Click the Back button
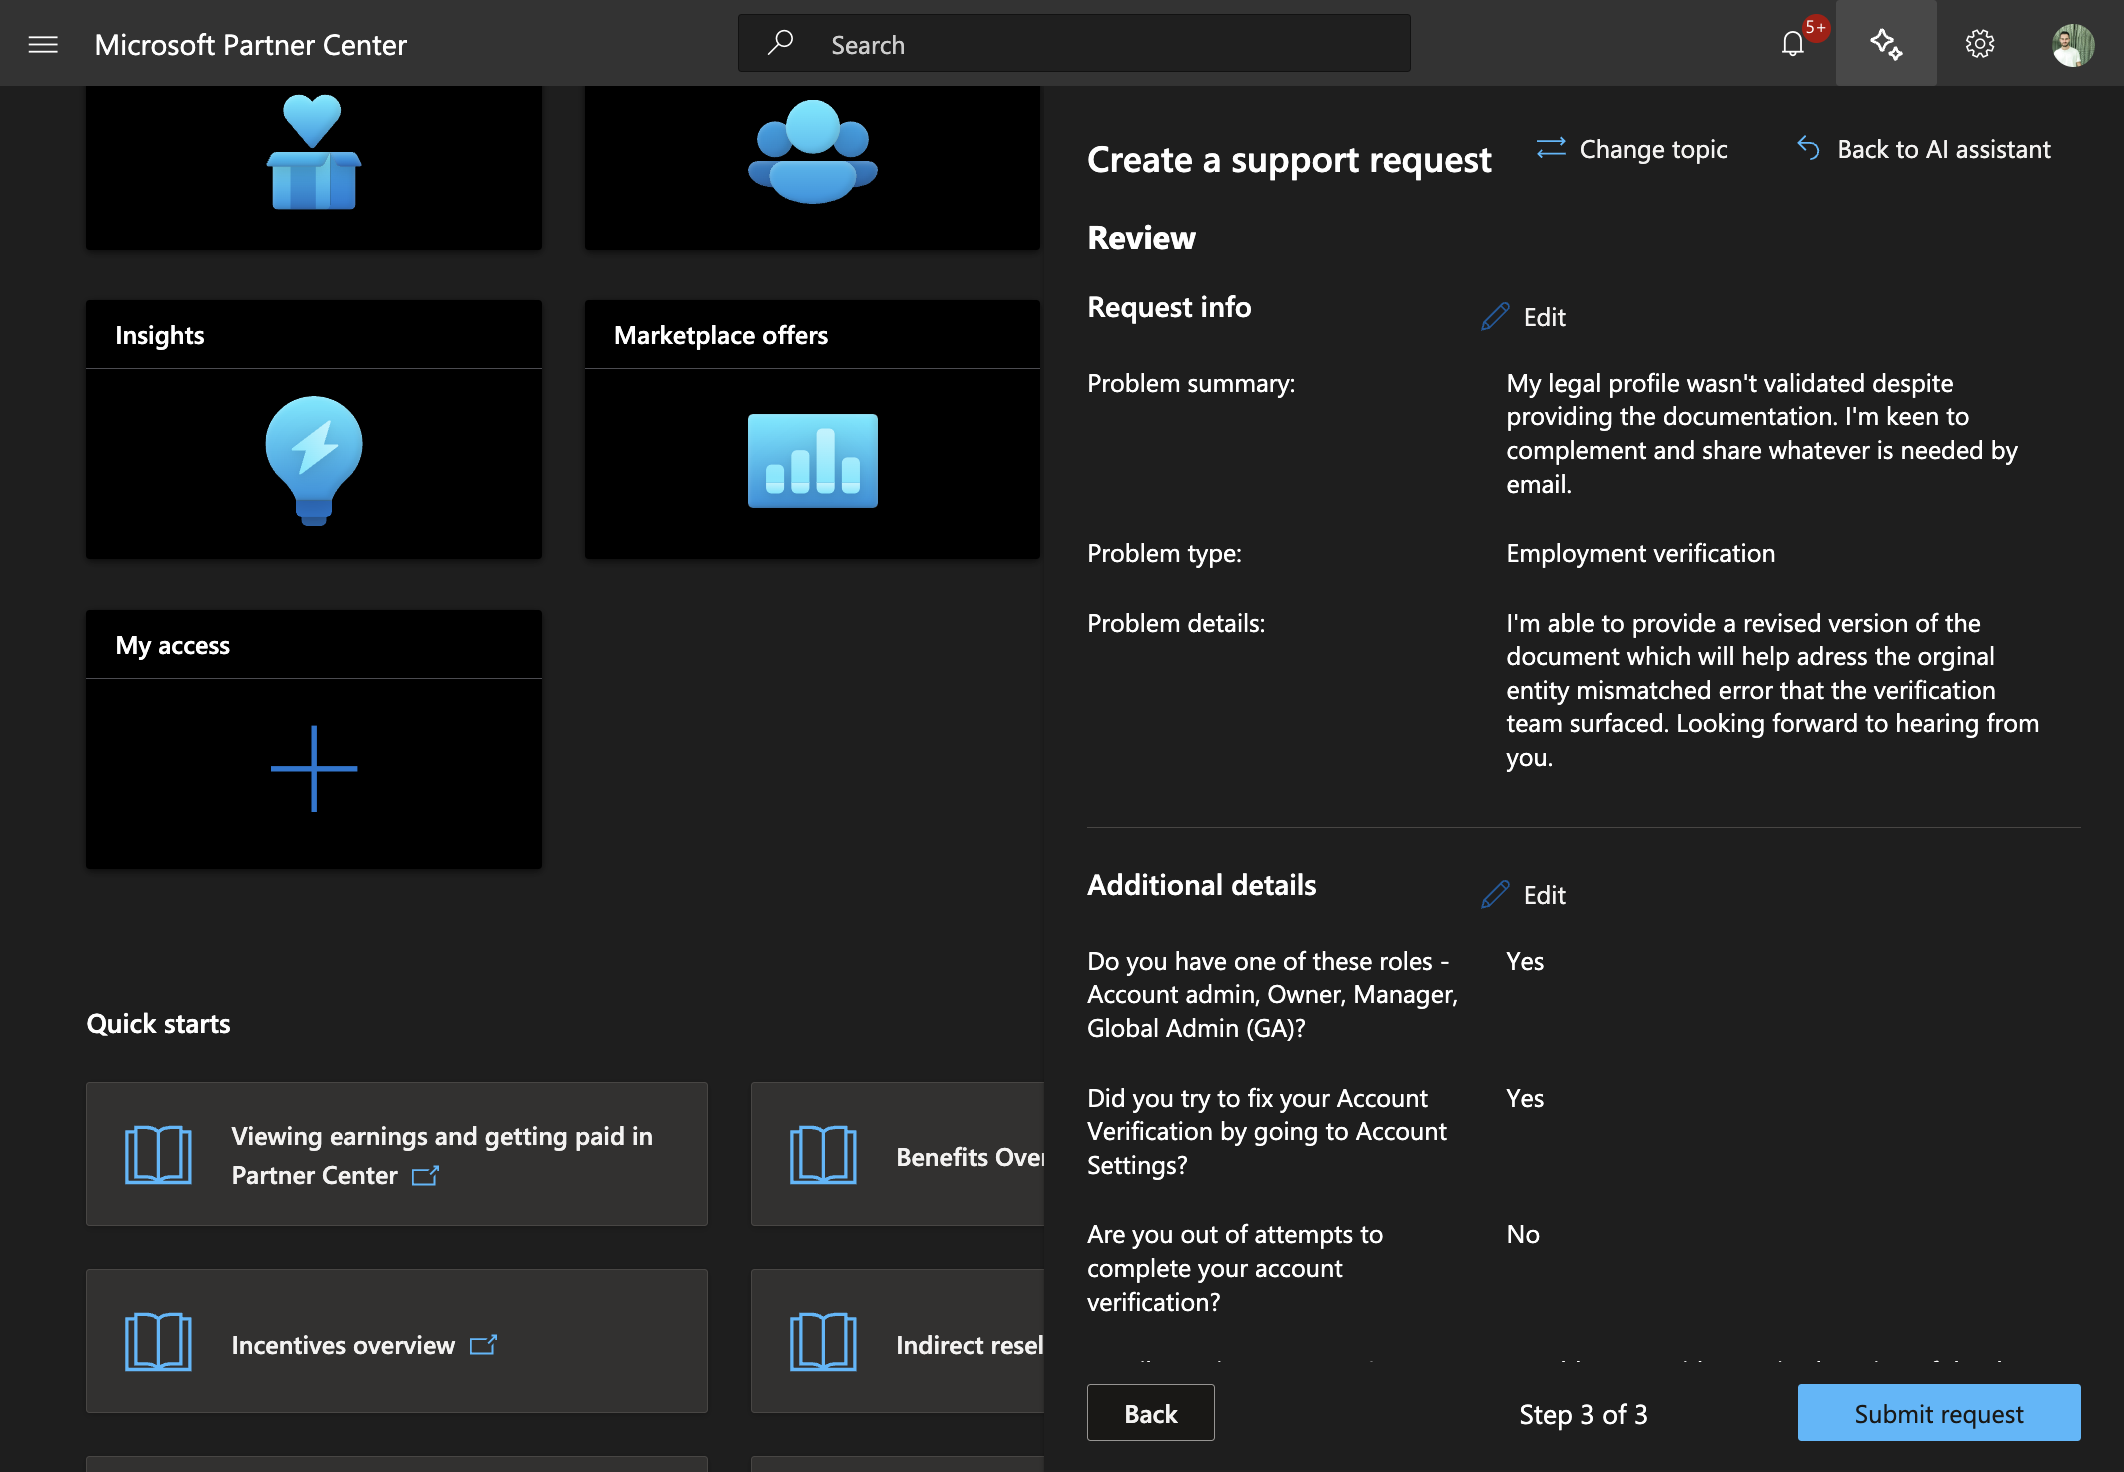The height and width of the screenshot is (1472, 2124). click(x=1151, y=1413)
